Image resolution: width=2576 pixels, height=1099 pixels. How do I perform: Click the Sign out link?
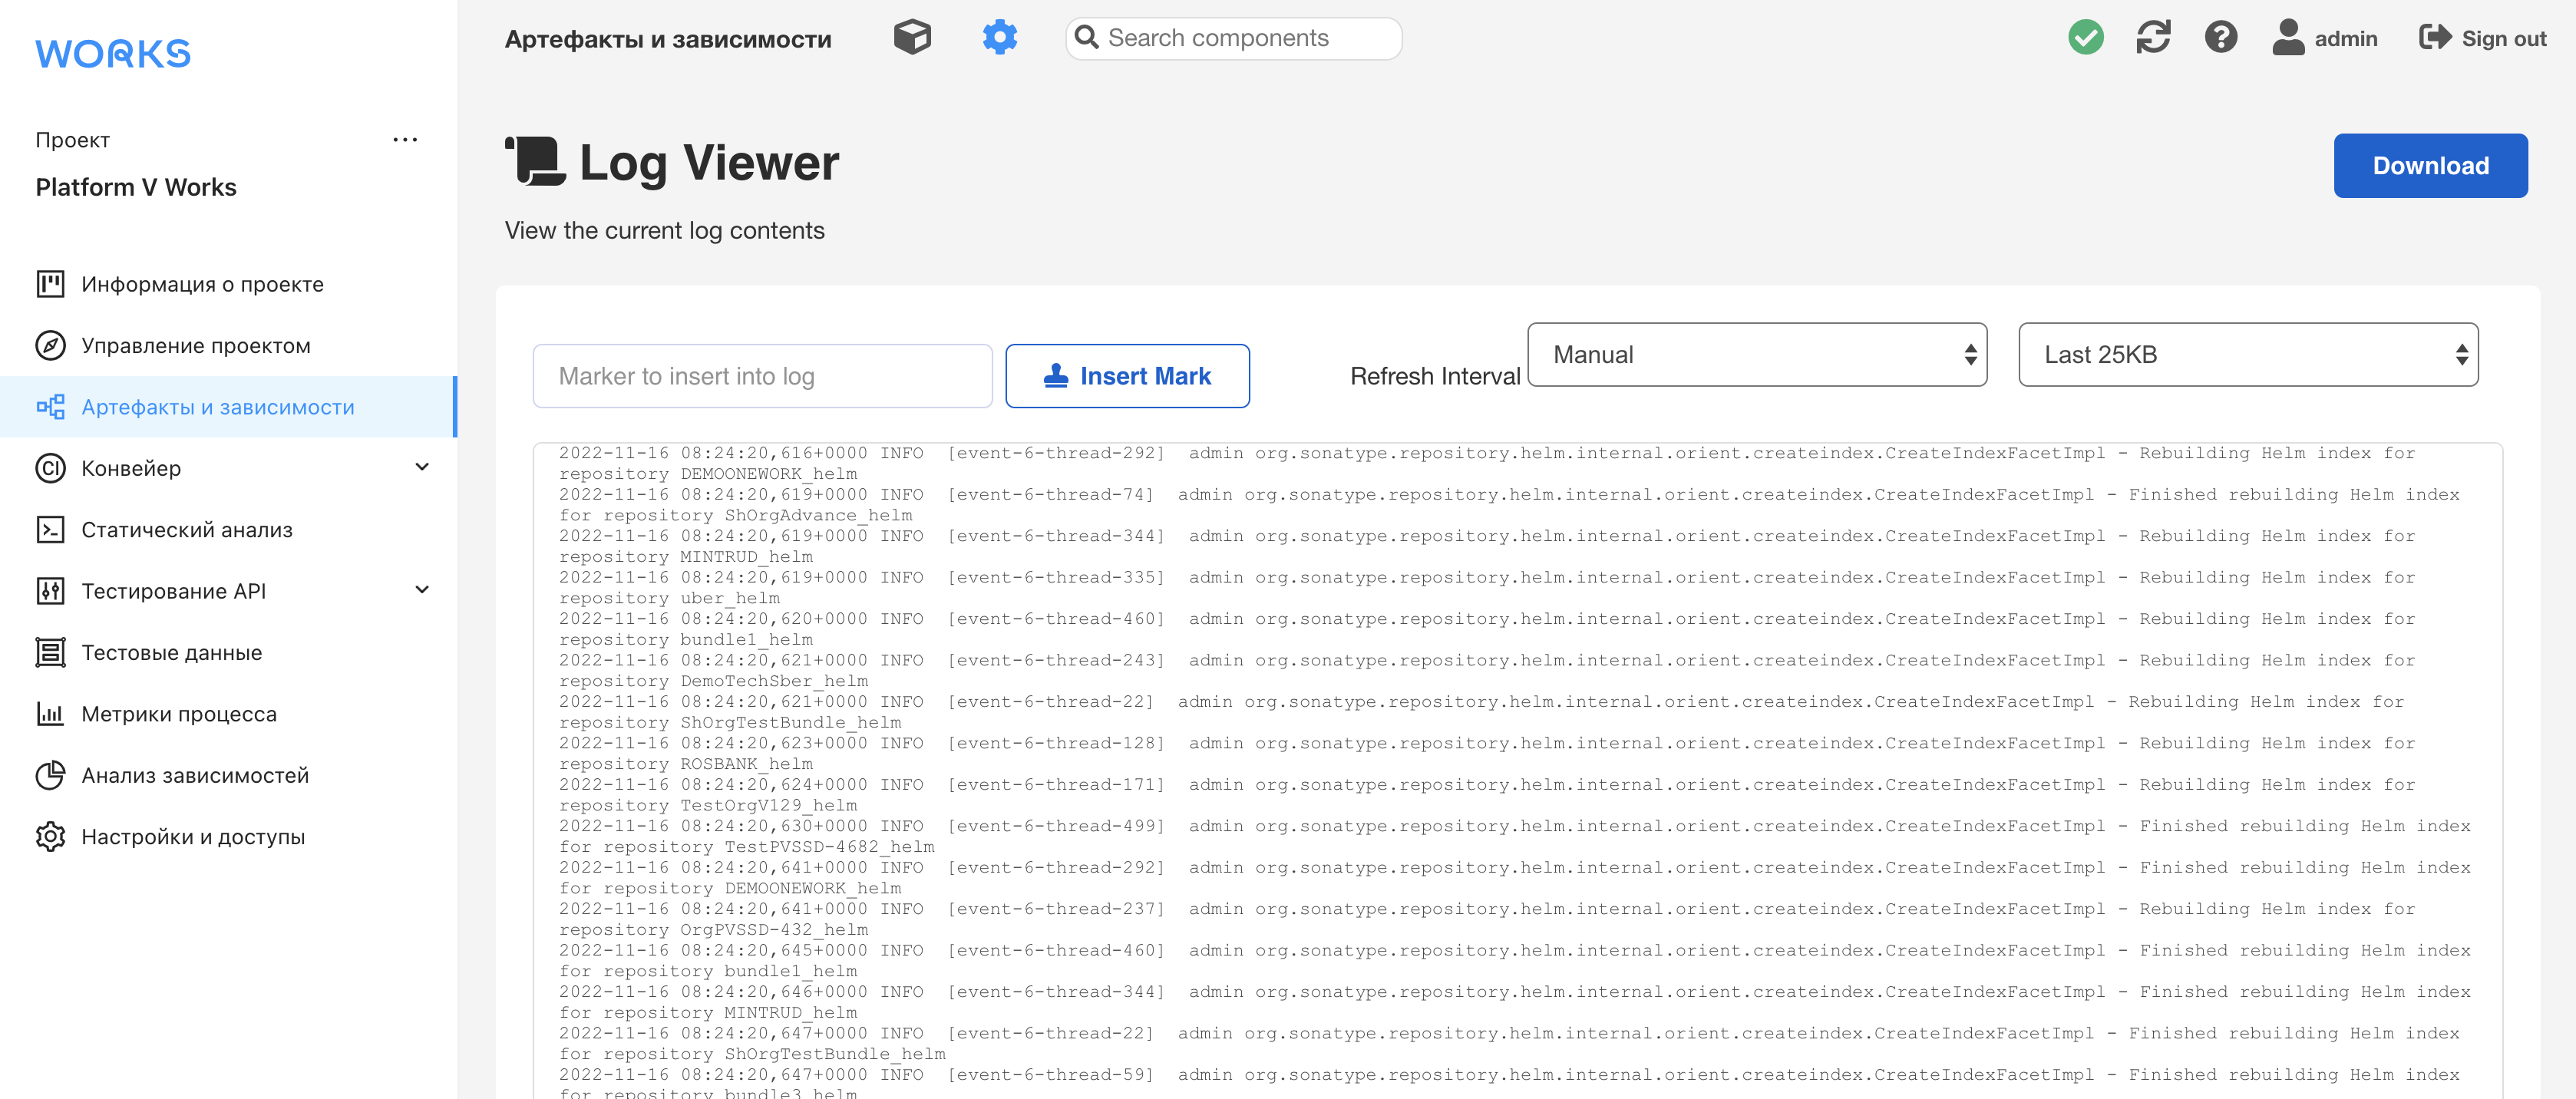tap(2482, 38)
